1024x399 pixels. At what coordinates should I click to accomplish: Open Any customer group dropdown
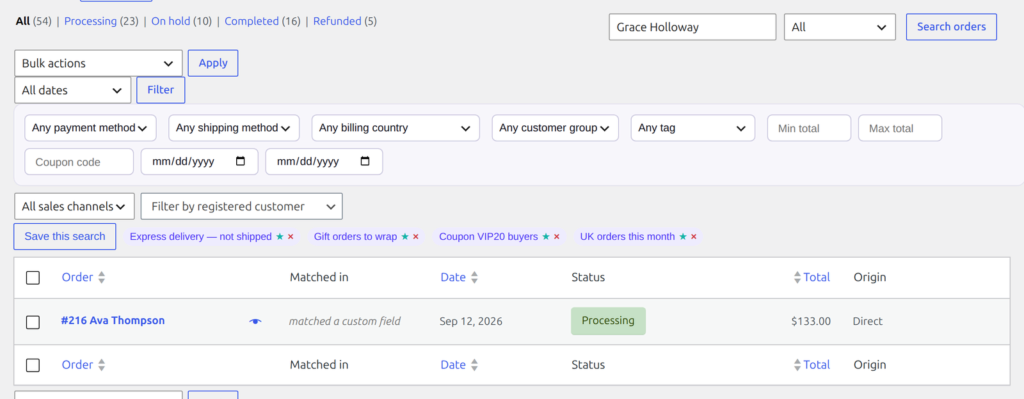pyautogui.click(x=555, y=128)
